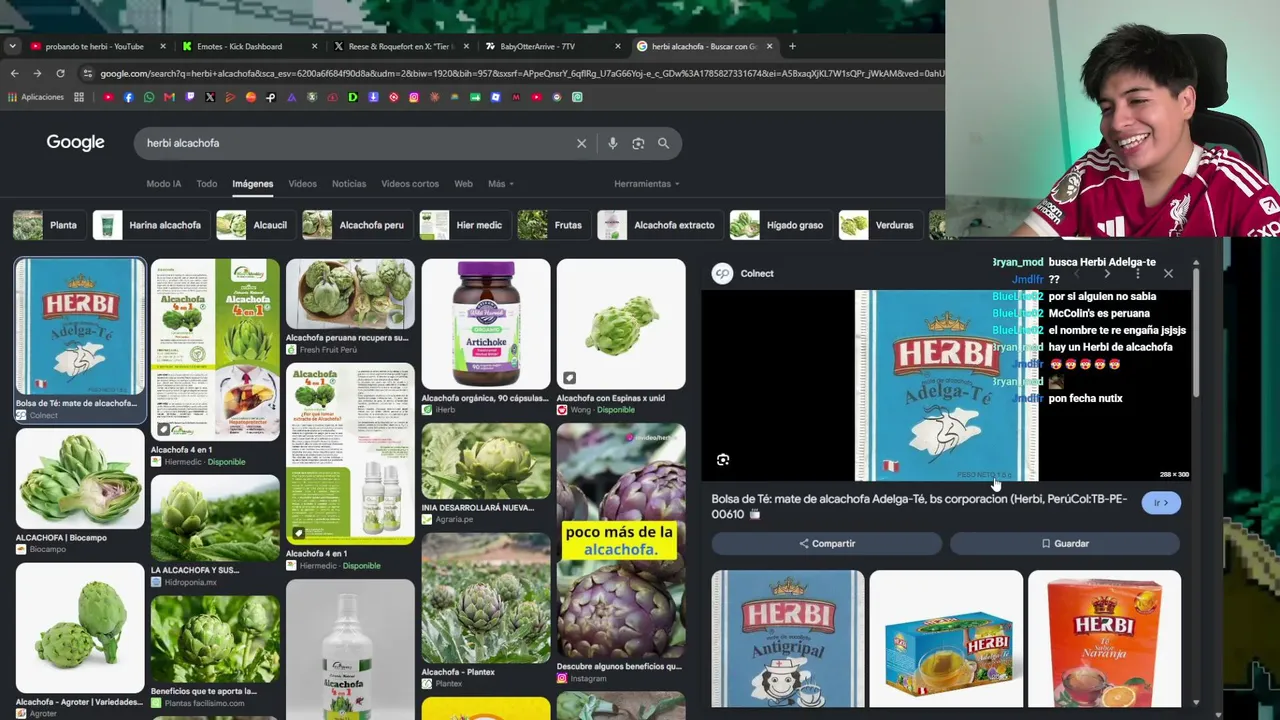This screenshot has width=1280, height=720.
Task: Open the YouTube bookmark icon
Action: point(108,97)
